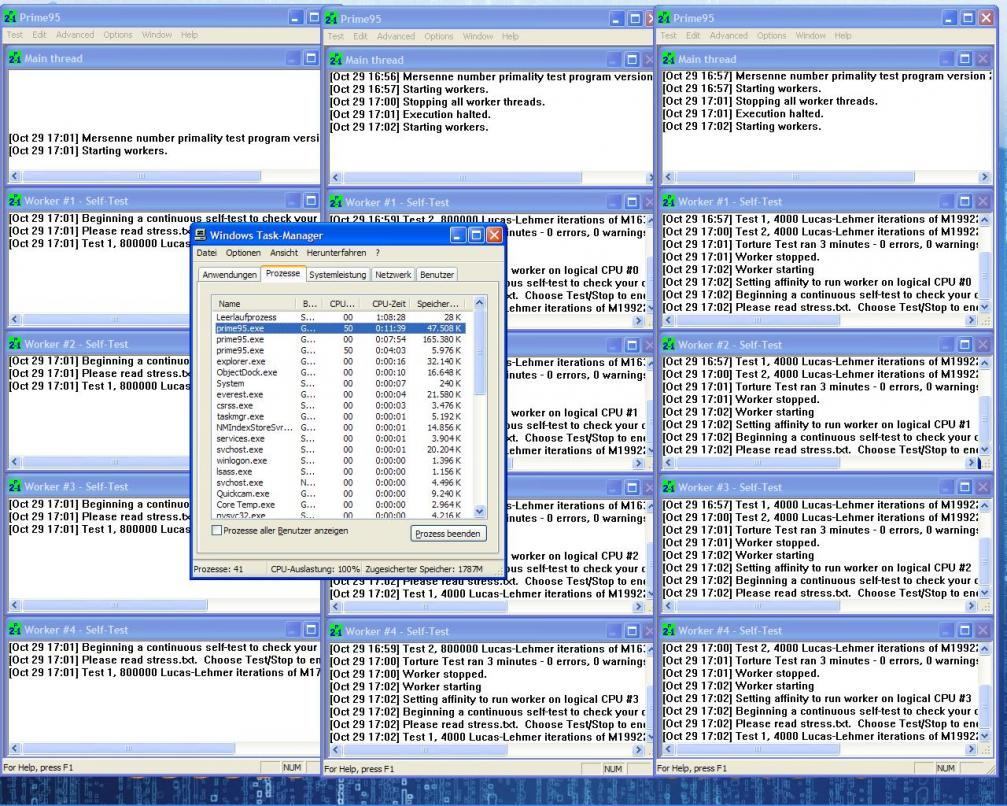Switch to the Systemleistung tab
Image resolution: width=1007 pixels, height=806 pixels.
click(337, 275)
